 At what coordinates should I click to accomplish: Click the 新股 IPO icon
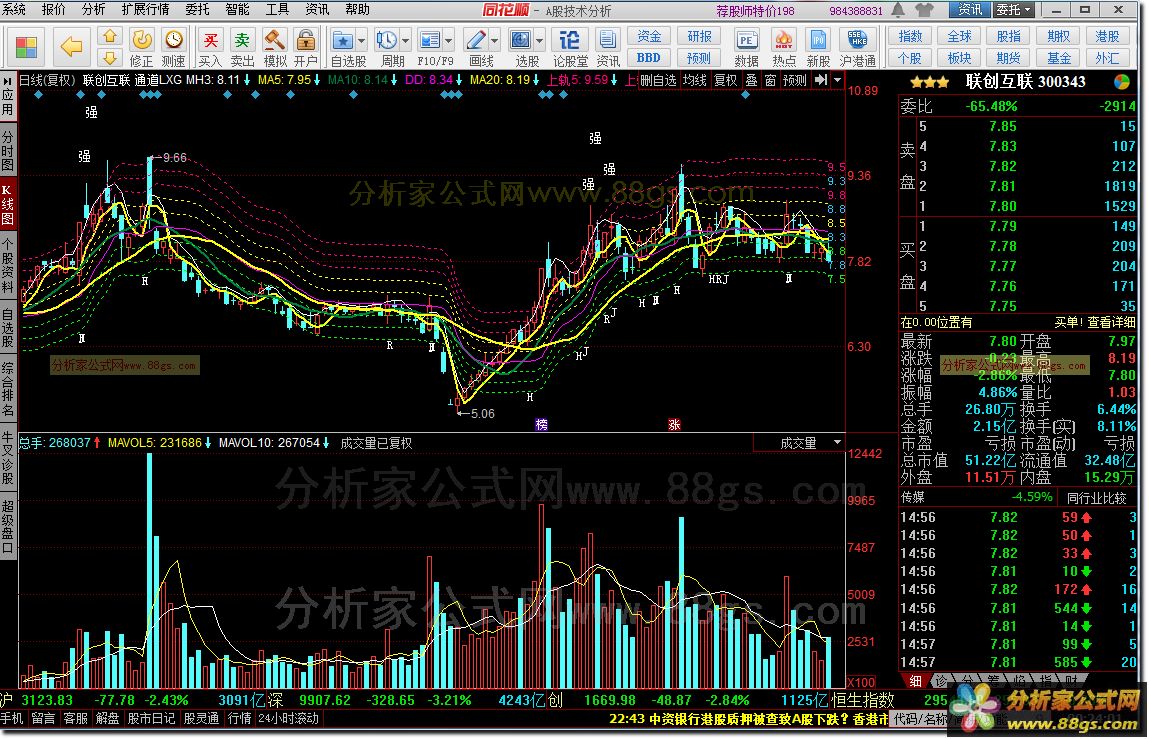819,48
